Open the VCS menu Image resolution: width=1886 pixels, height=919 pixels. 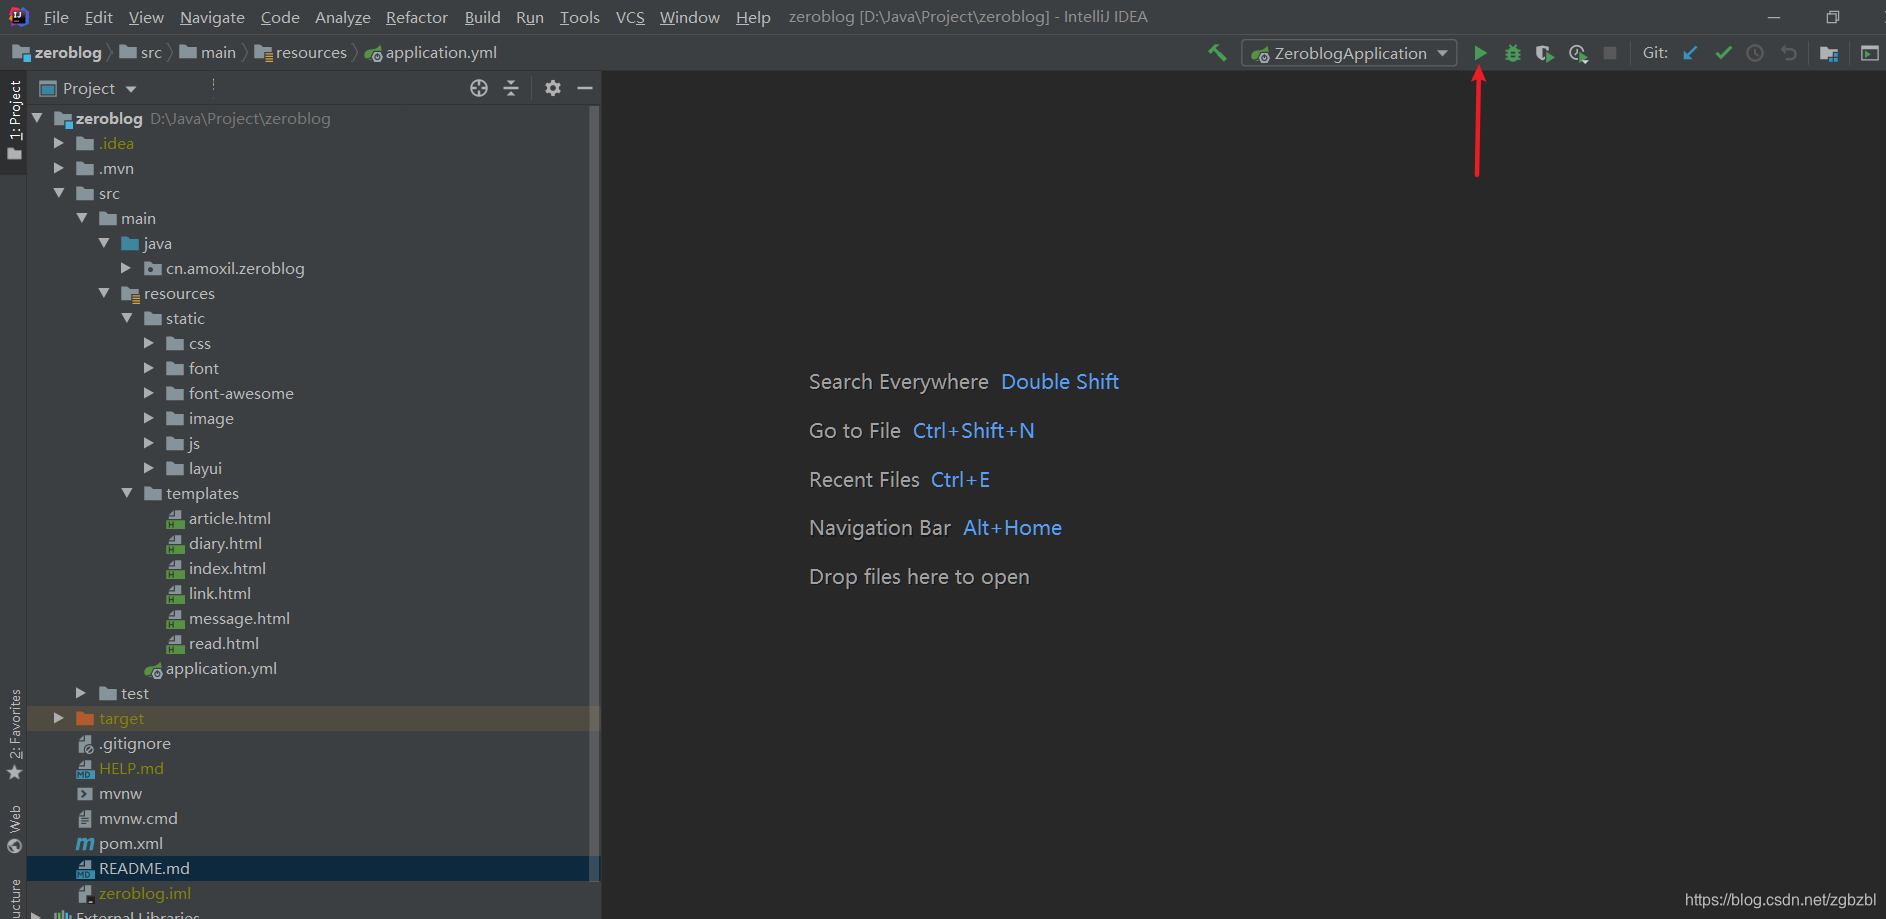pos(630,17)
